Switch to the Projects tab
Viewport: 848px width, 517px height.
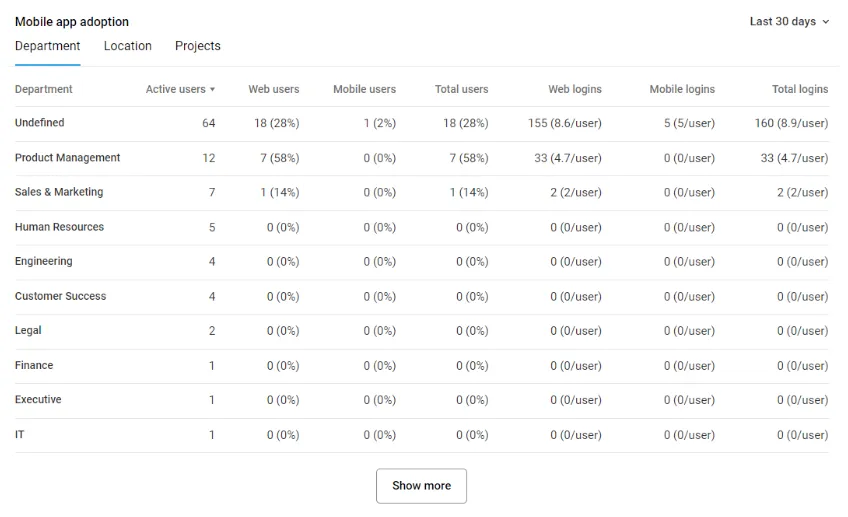pyautogui.click(x=197, y=46)
